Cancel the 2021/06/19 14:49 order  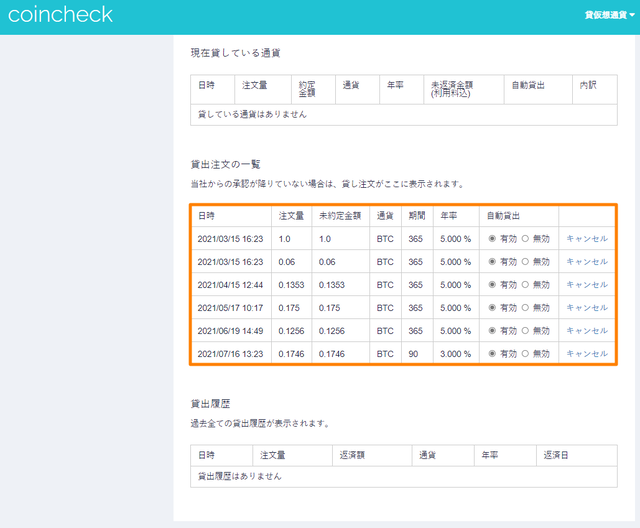click(587, 331)
